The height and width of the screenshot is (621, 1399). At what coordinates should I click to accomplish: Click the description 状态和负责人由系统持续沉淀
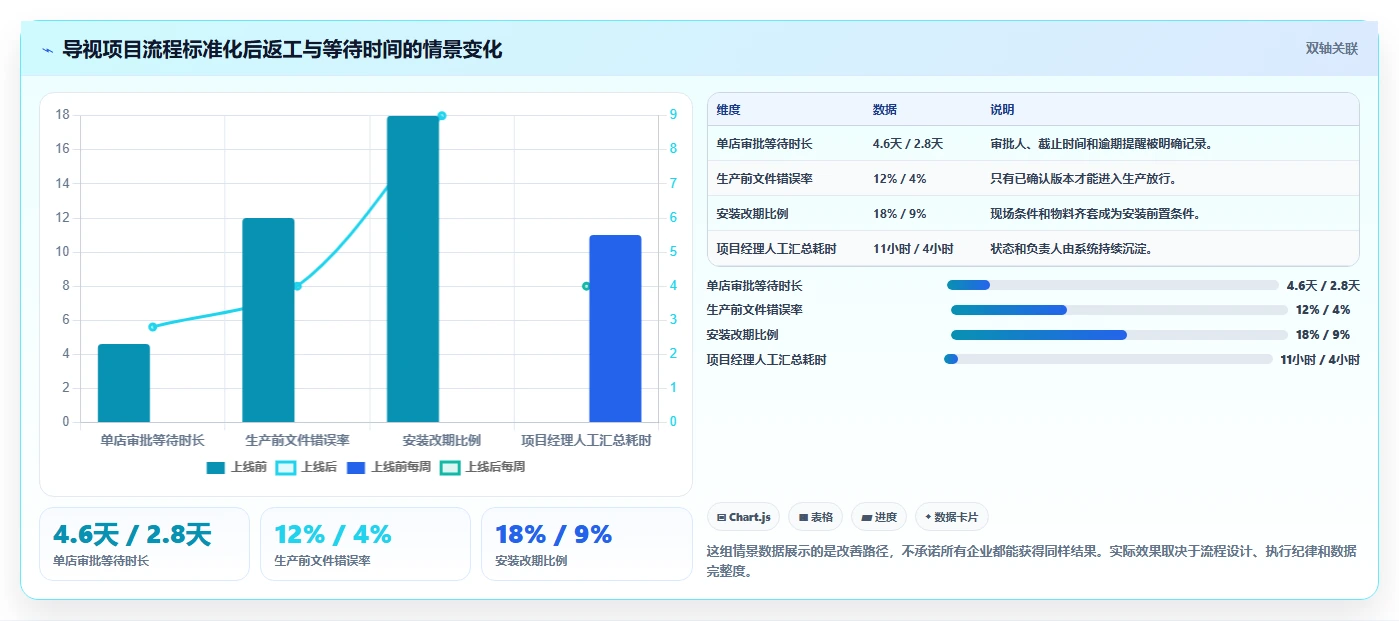1071,249
